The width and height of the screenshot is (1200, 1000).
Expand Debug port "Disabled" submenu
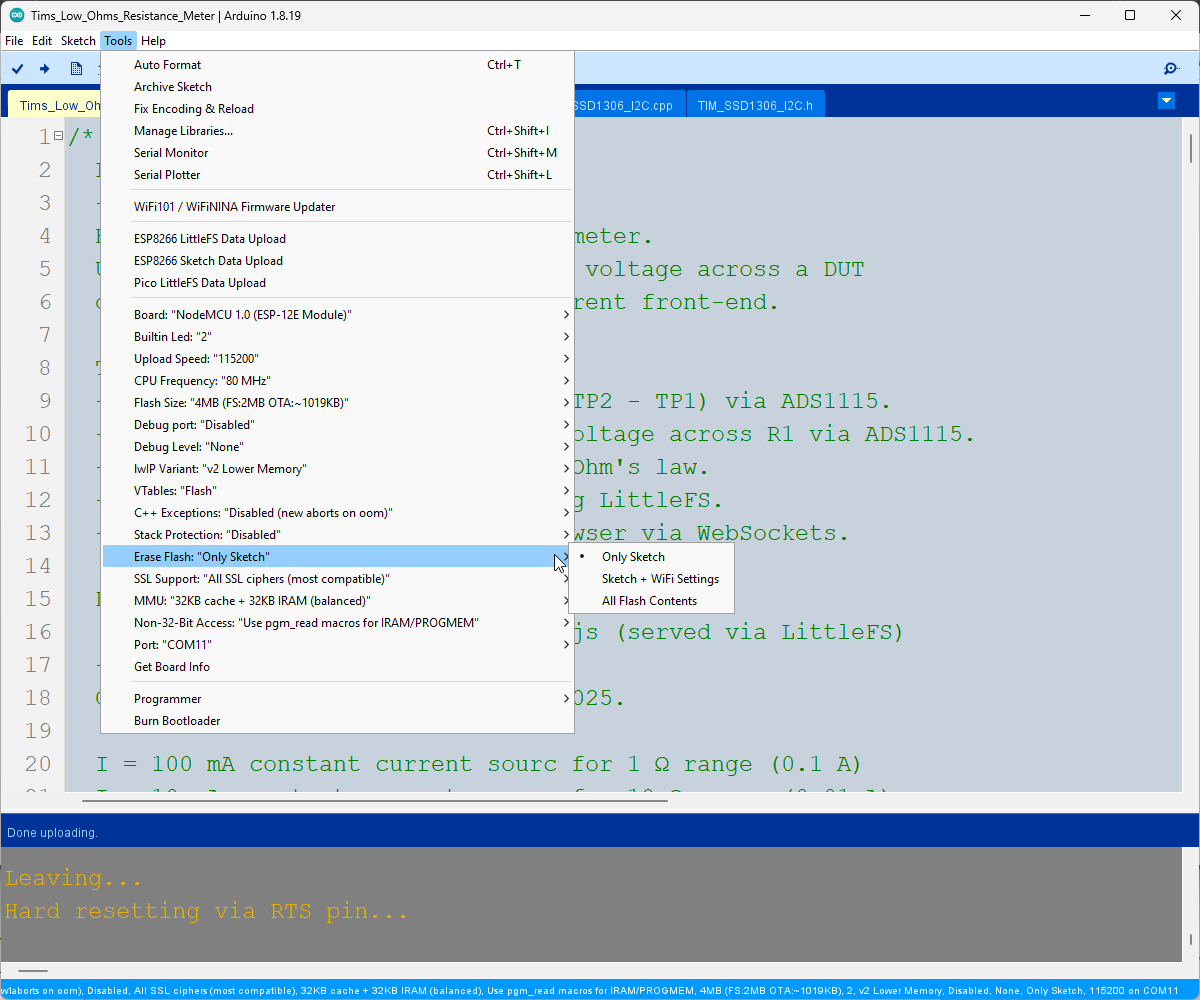click(338, 425)
